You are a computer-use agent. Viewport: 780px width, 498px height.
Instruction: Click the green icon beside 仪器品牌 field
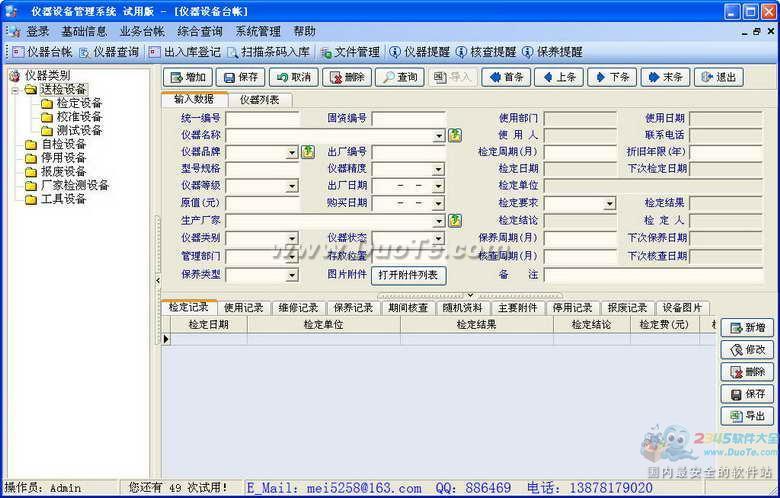(x=307, y=152)
